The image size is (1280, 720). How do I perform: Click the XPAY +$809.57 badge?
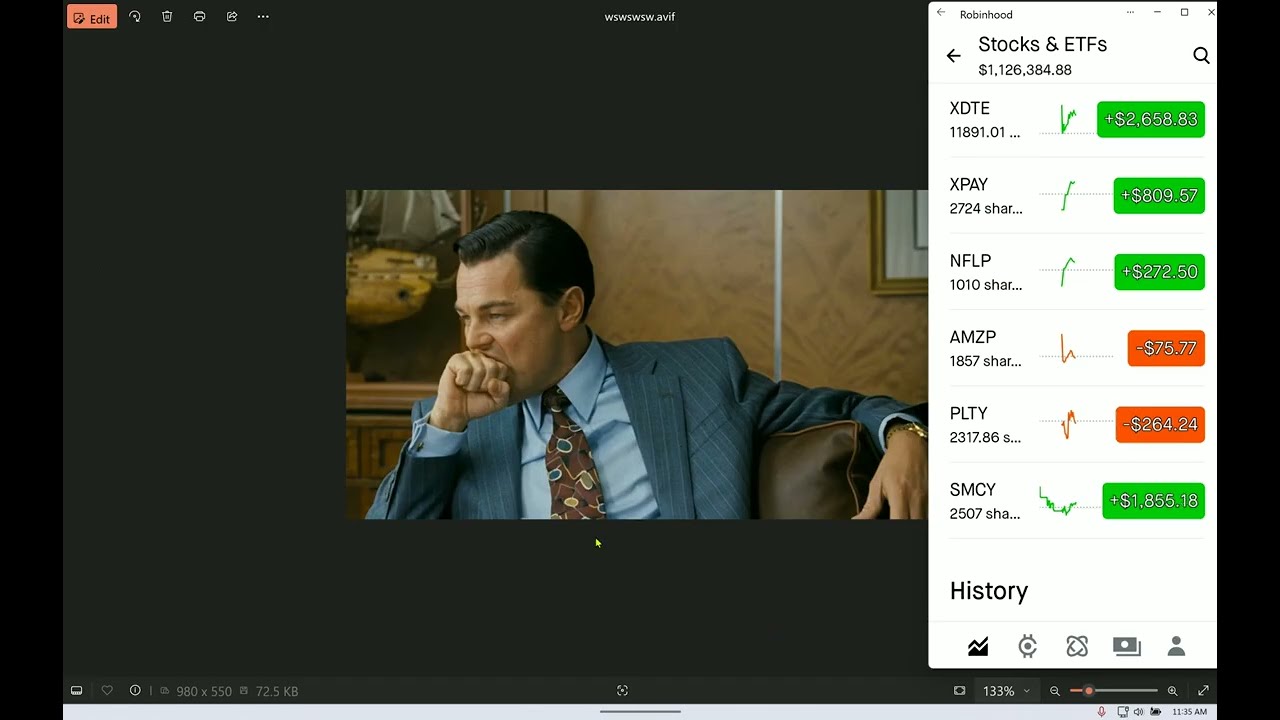[x=1159, y=196]
